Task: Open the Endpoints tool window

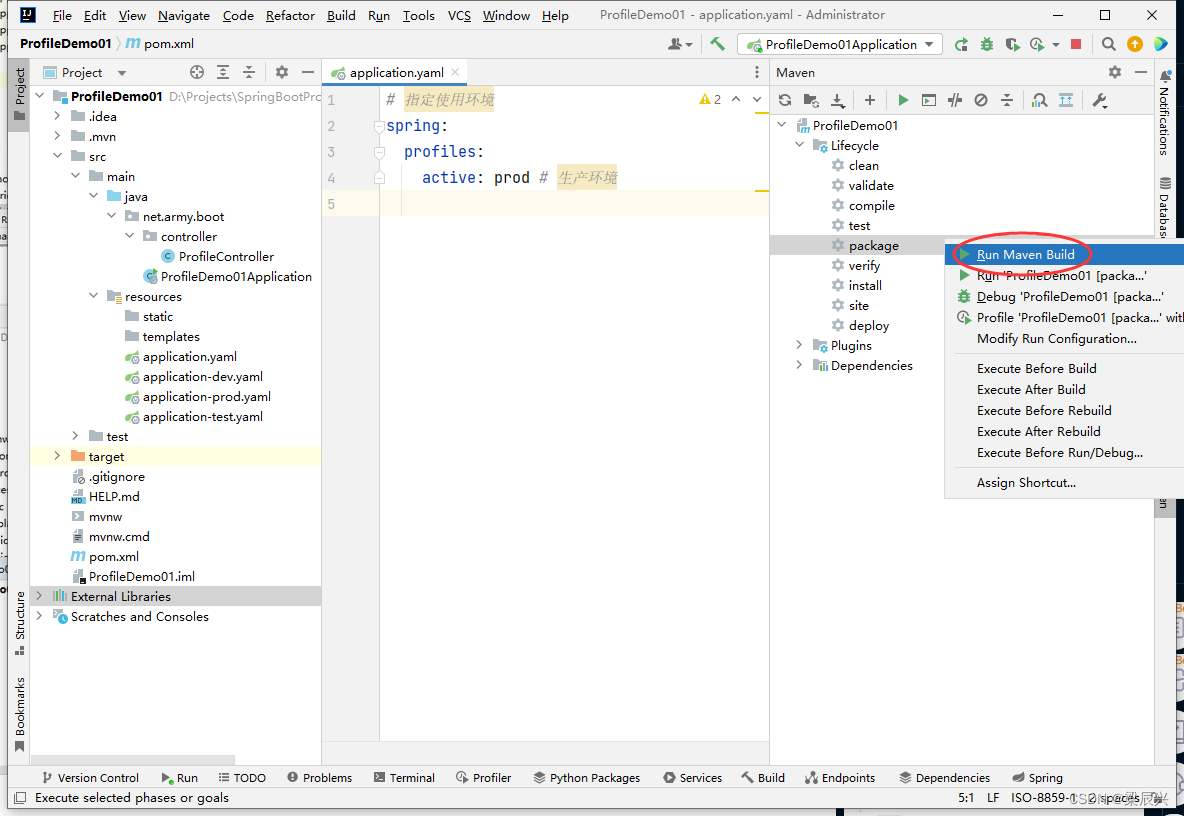Action: tap(840, 778)
